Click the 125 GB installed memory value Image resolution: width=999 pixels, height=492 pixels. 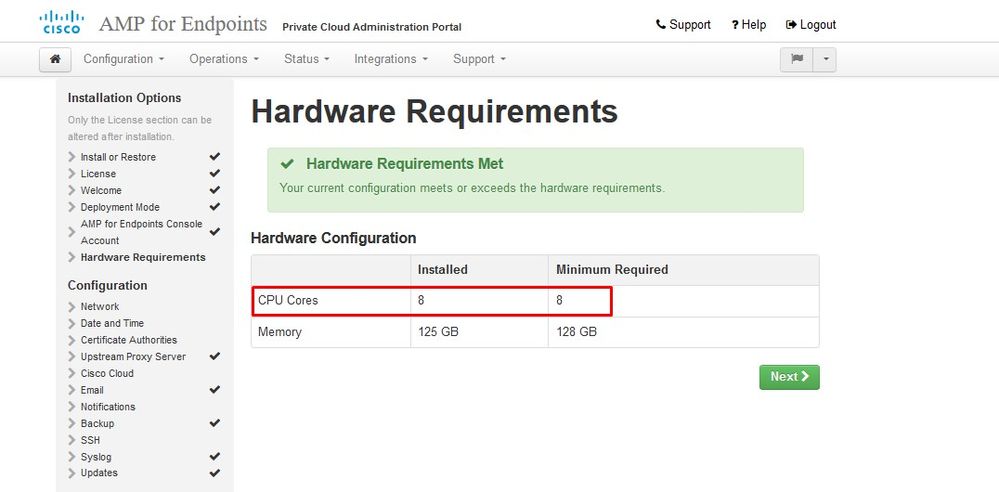pos(438,332)
